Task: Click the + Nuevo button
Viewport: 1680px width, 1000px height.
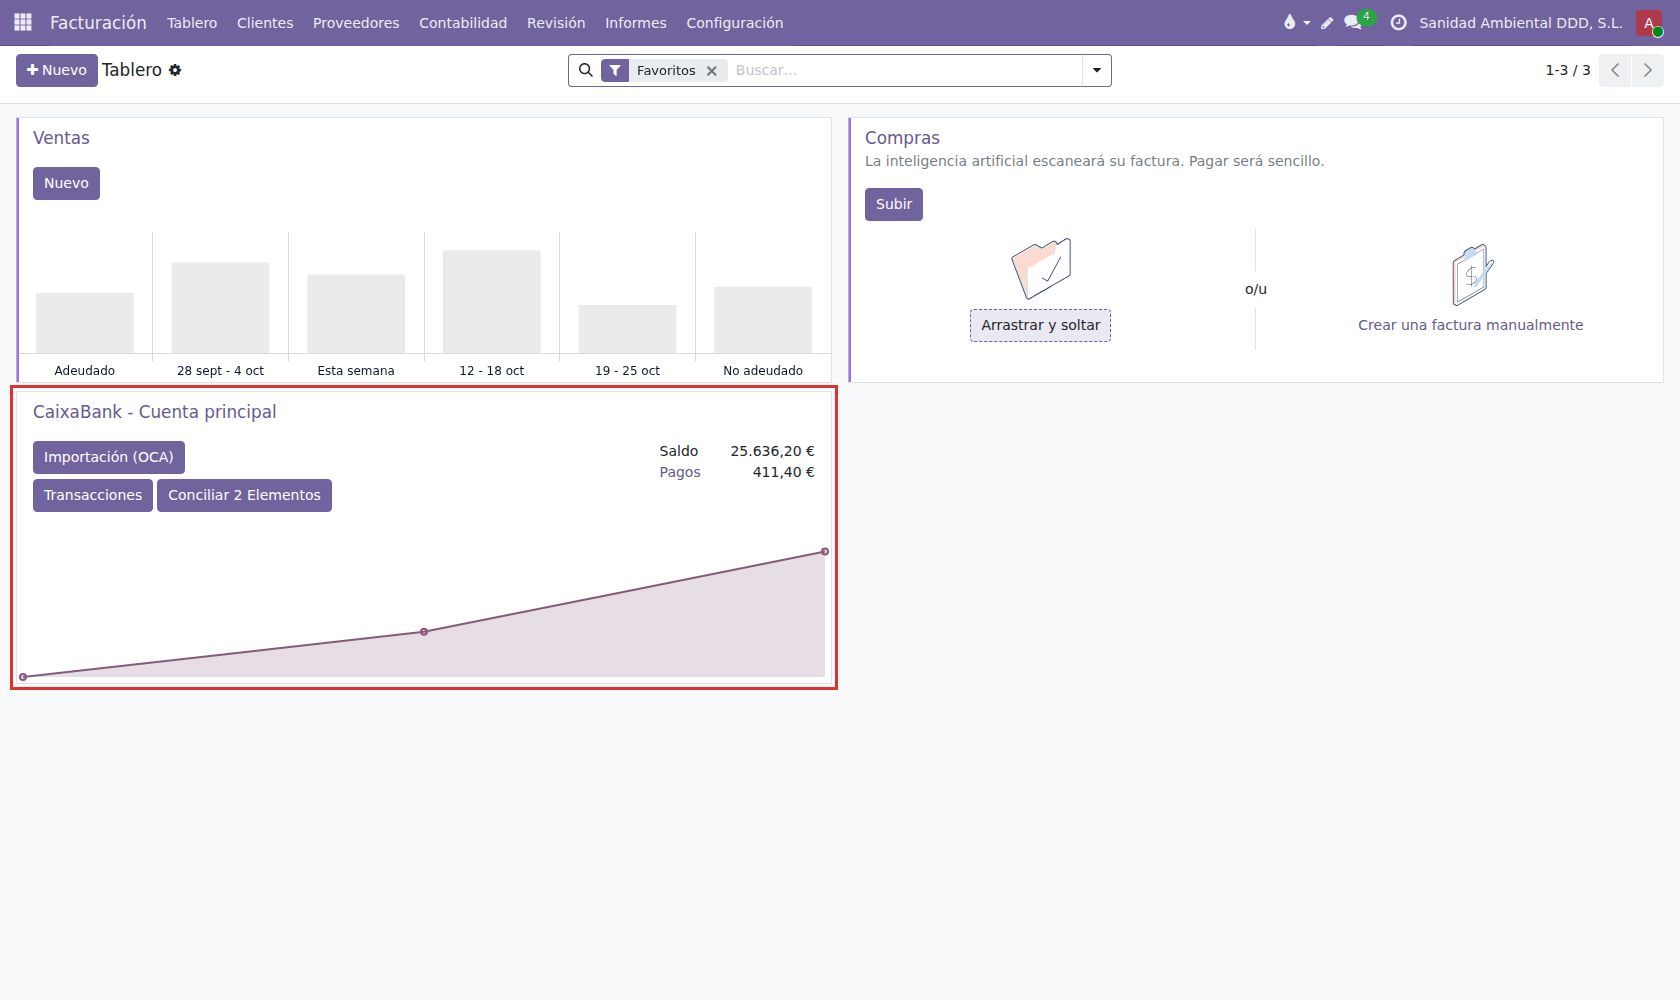Action: click(57, 70)
